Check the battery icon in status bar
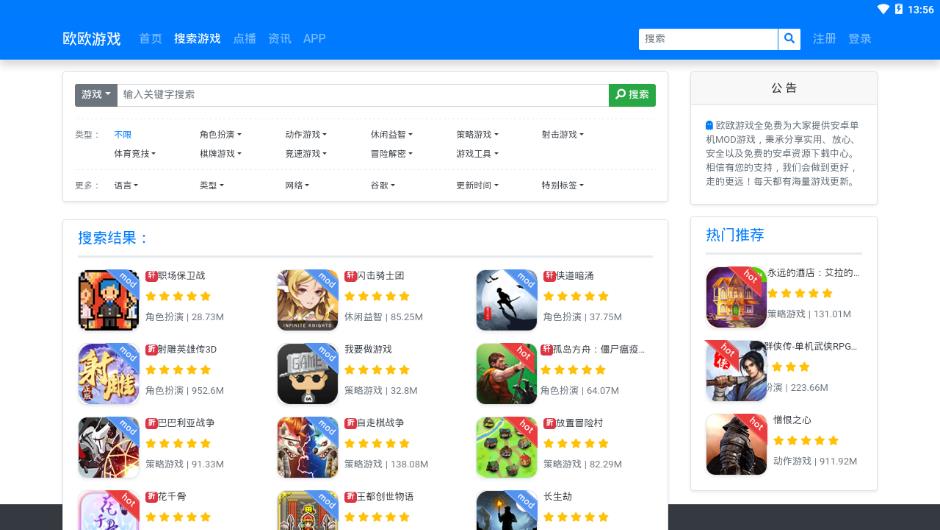This screenshot has width=940, height=530. 899,9
